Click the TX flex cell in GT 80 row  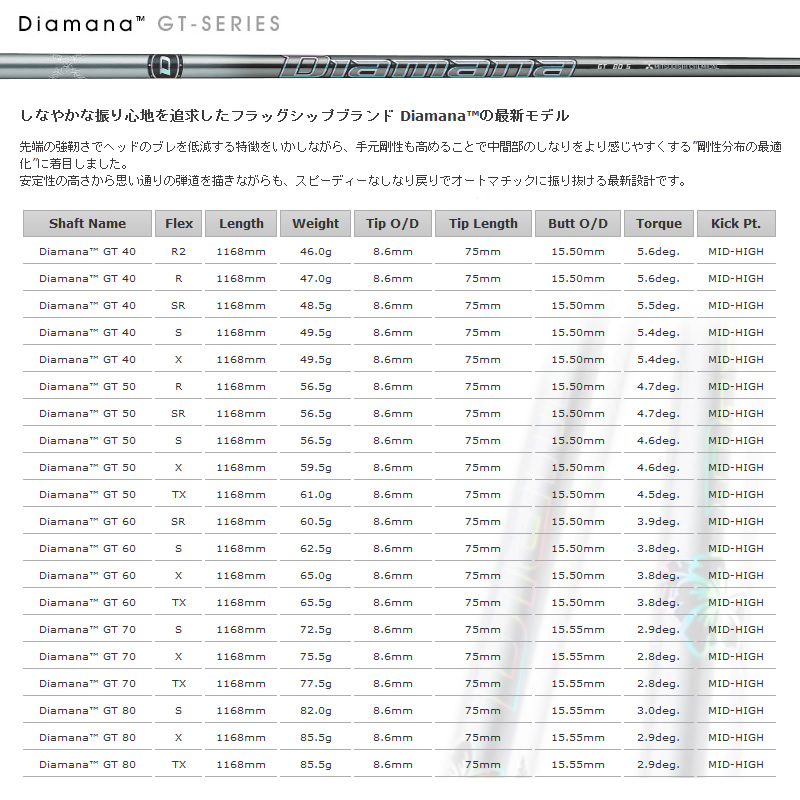click(x=179, y=765)
